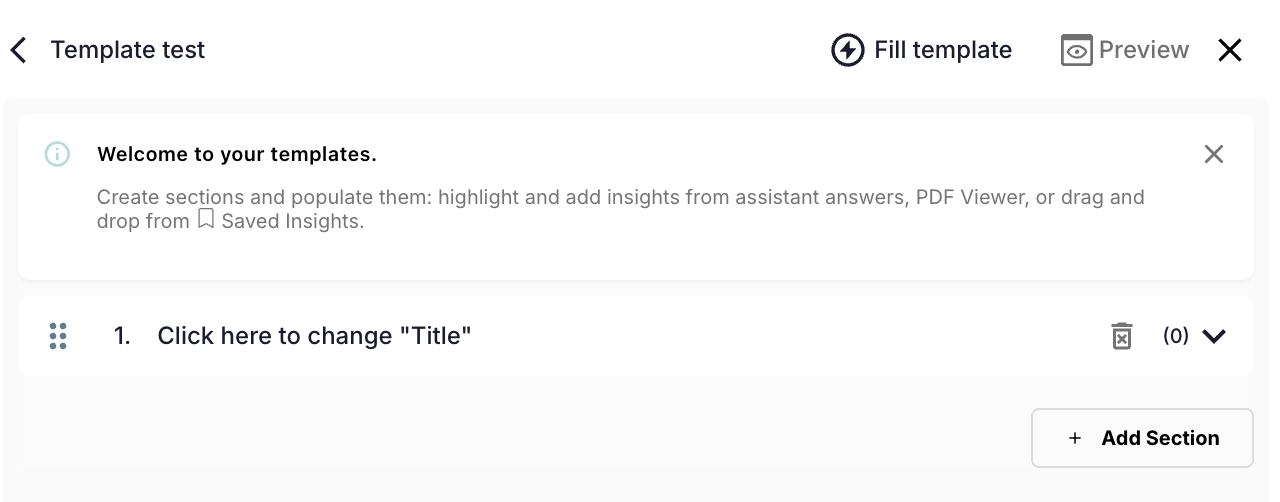Delete section 1 with the trash icon
The image size is (1280, 502).
(1122, 336)
